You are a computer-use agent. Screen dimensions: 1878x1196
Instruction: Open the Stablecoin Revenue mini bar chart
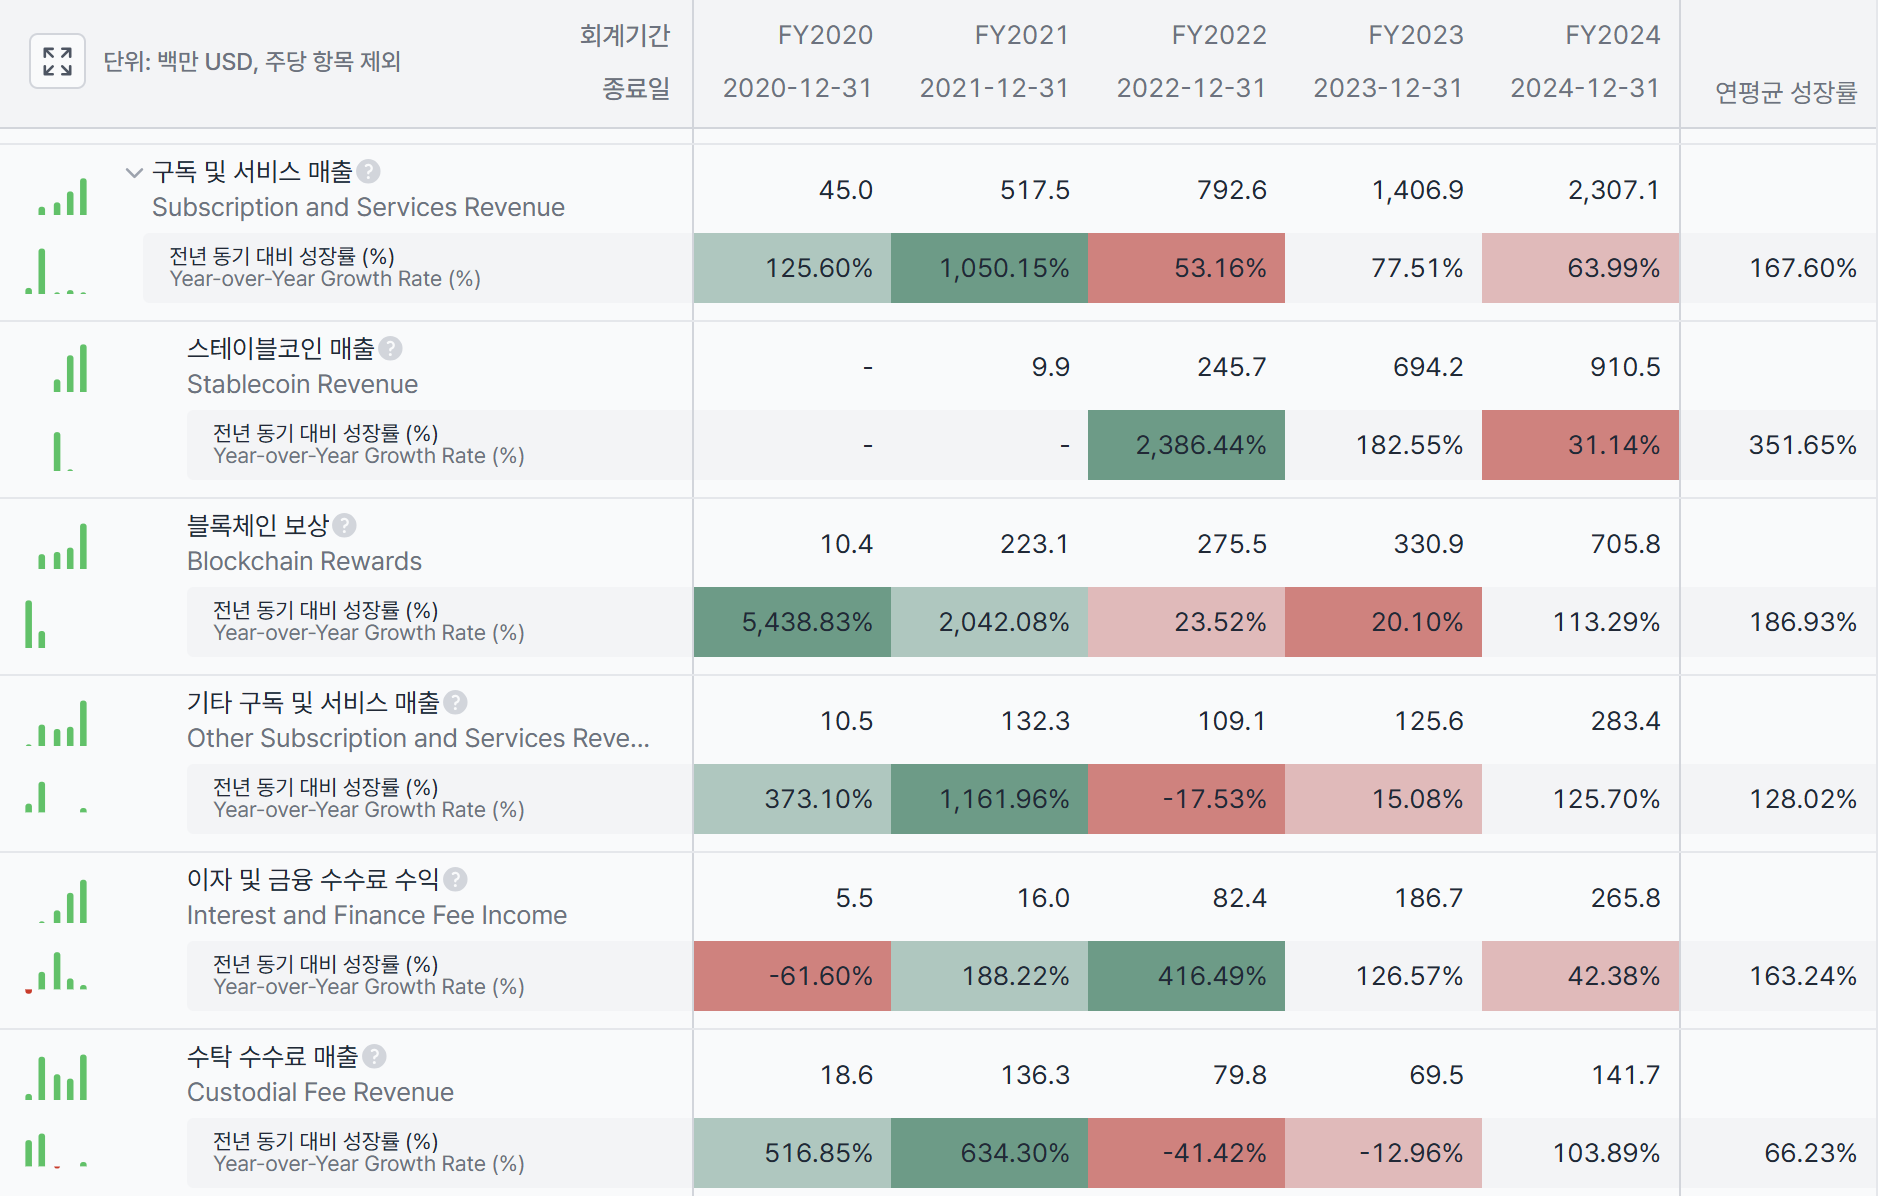click(x=70, y=368)
